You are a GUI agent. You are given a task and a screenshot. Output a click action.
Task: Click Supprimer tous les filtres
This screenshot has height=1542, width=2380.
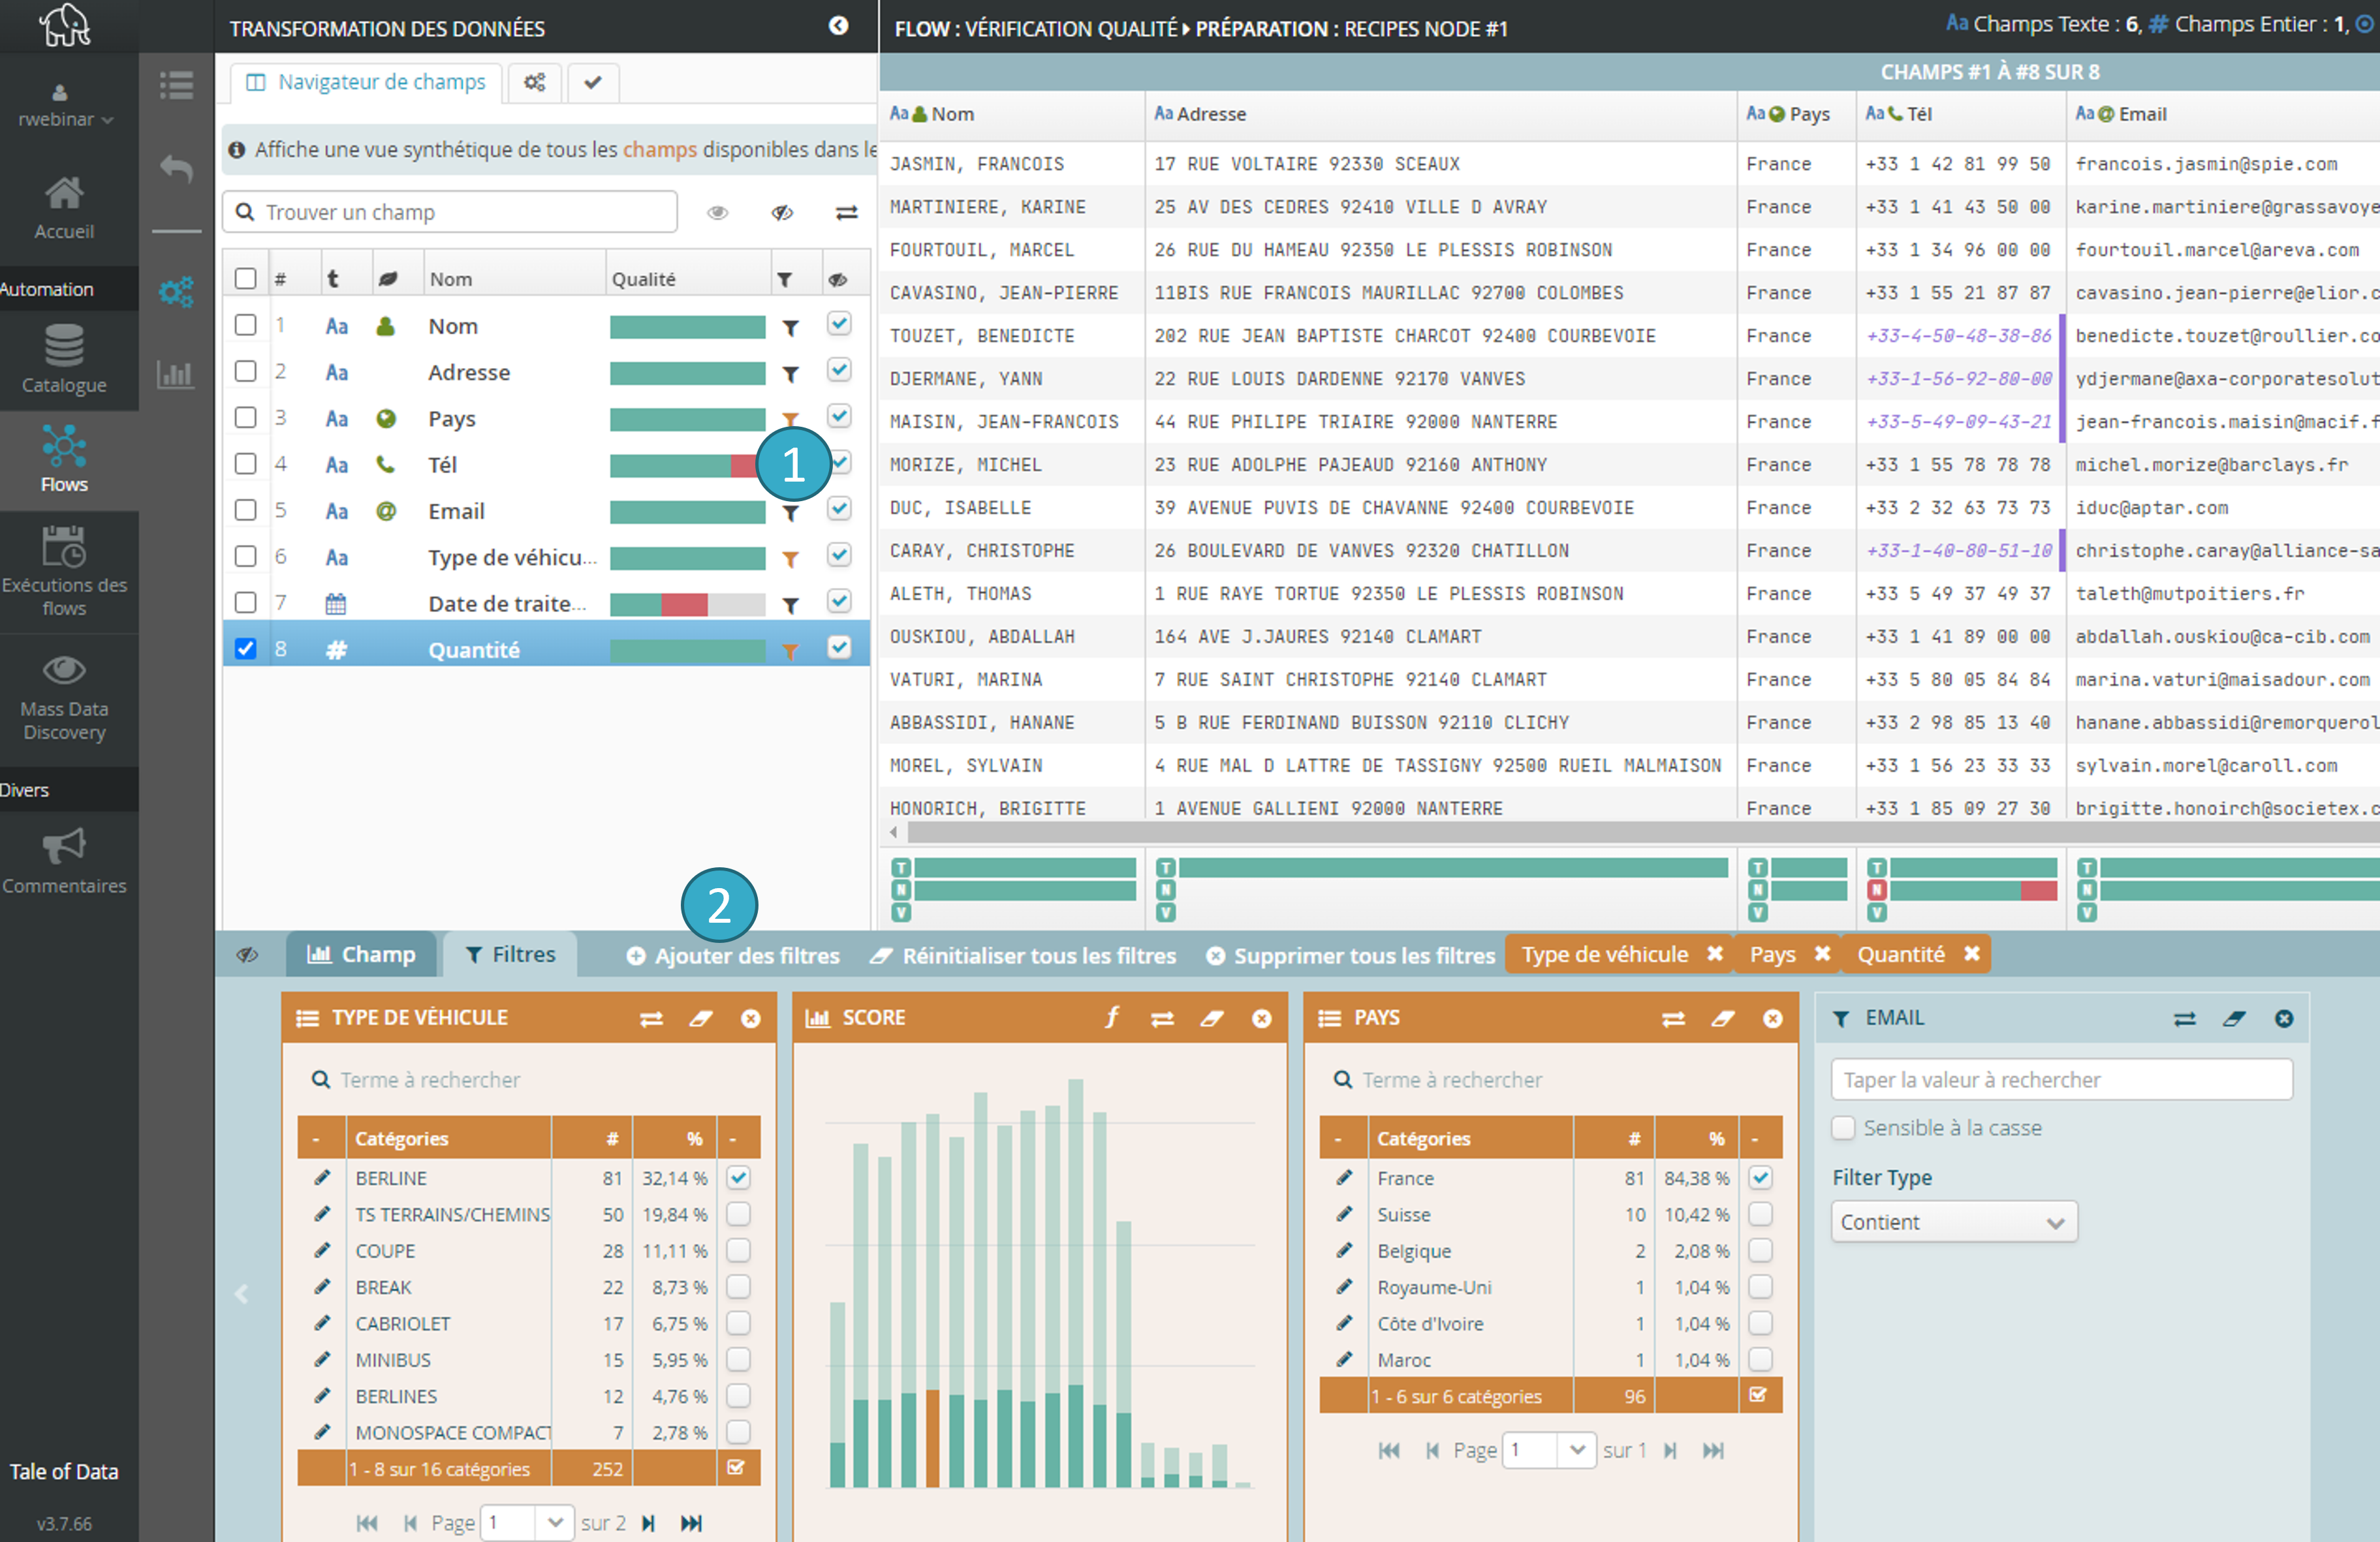[1351, 955]
